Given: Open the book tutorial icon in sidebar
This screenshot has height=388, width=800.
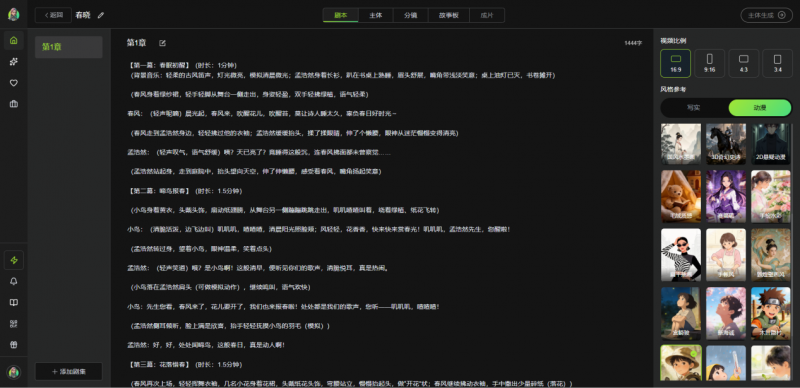Looking at the screenshot, I should pos(14,302).
